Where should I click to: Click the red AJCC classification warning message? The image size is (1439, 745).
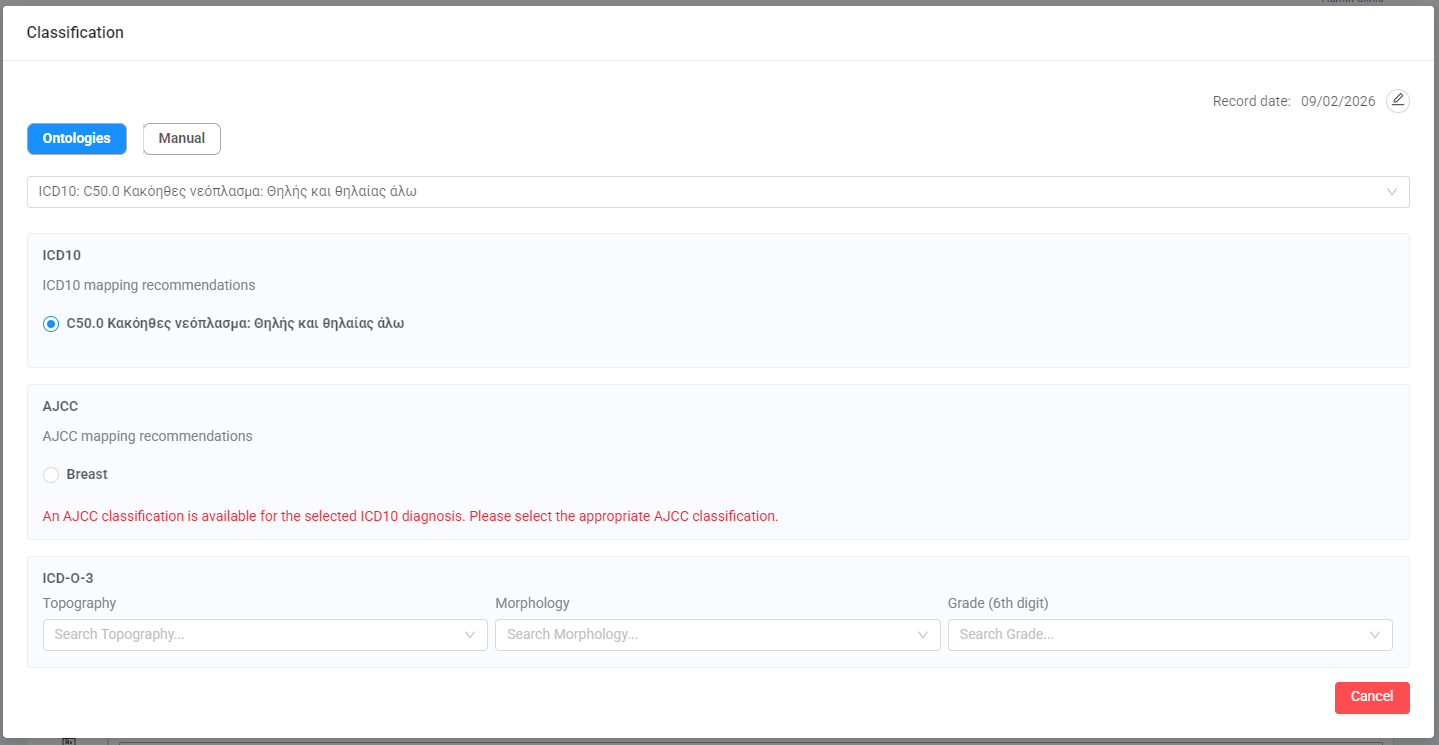[x=410, y=517]
